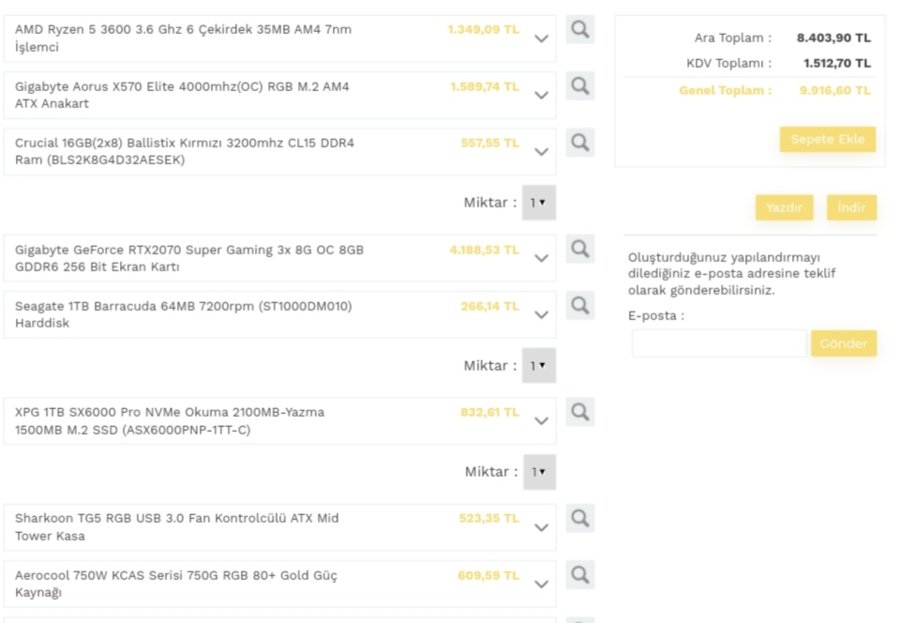
Task: Click the magnifier beside Gigabyte GeForce RTX2070 Super
Action: click(580, 249)
